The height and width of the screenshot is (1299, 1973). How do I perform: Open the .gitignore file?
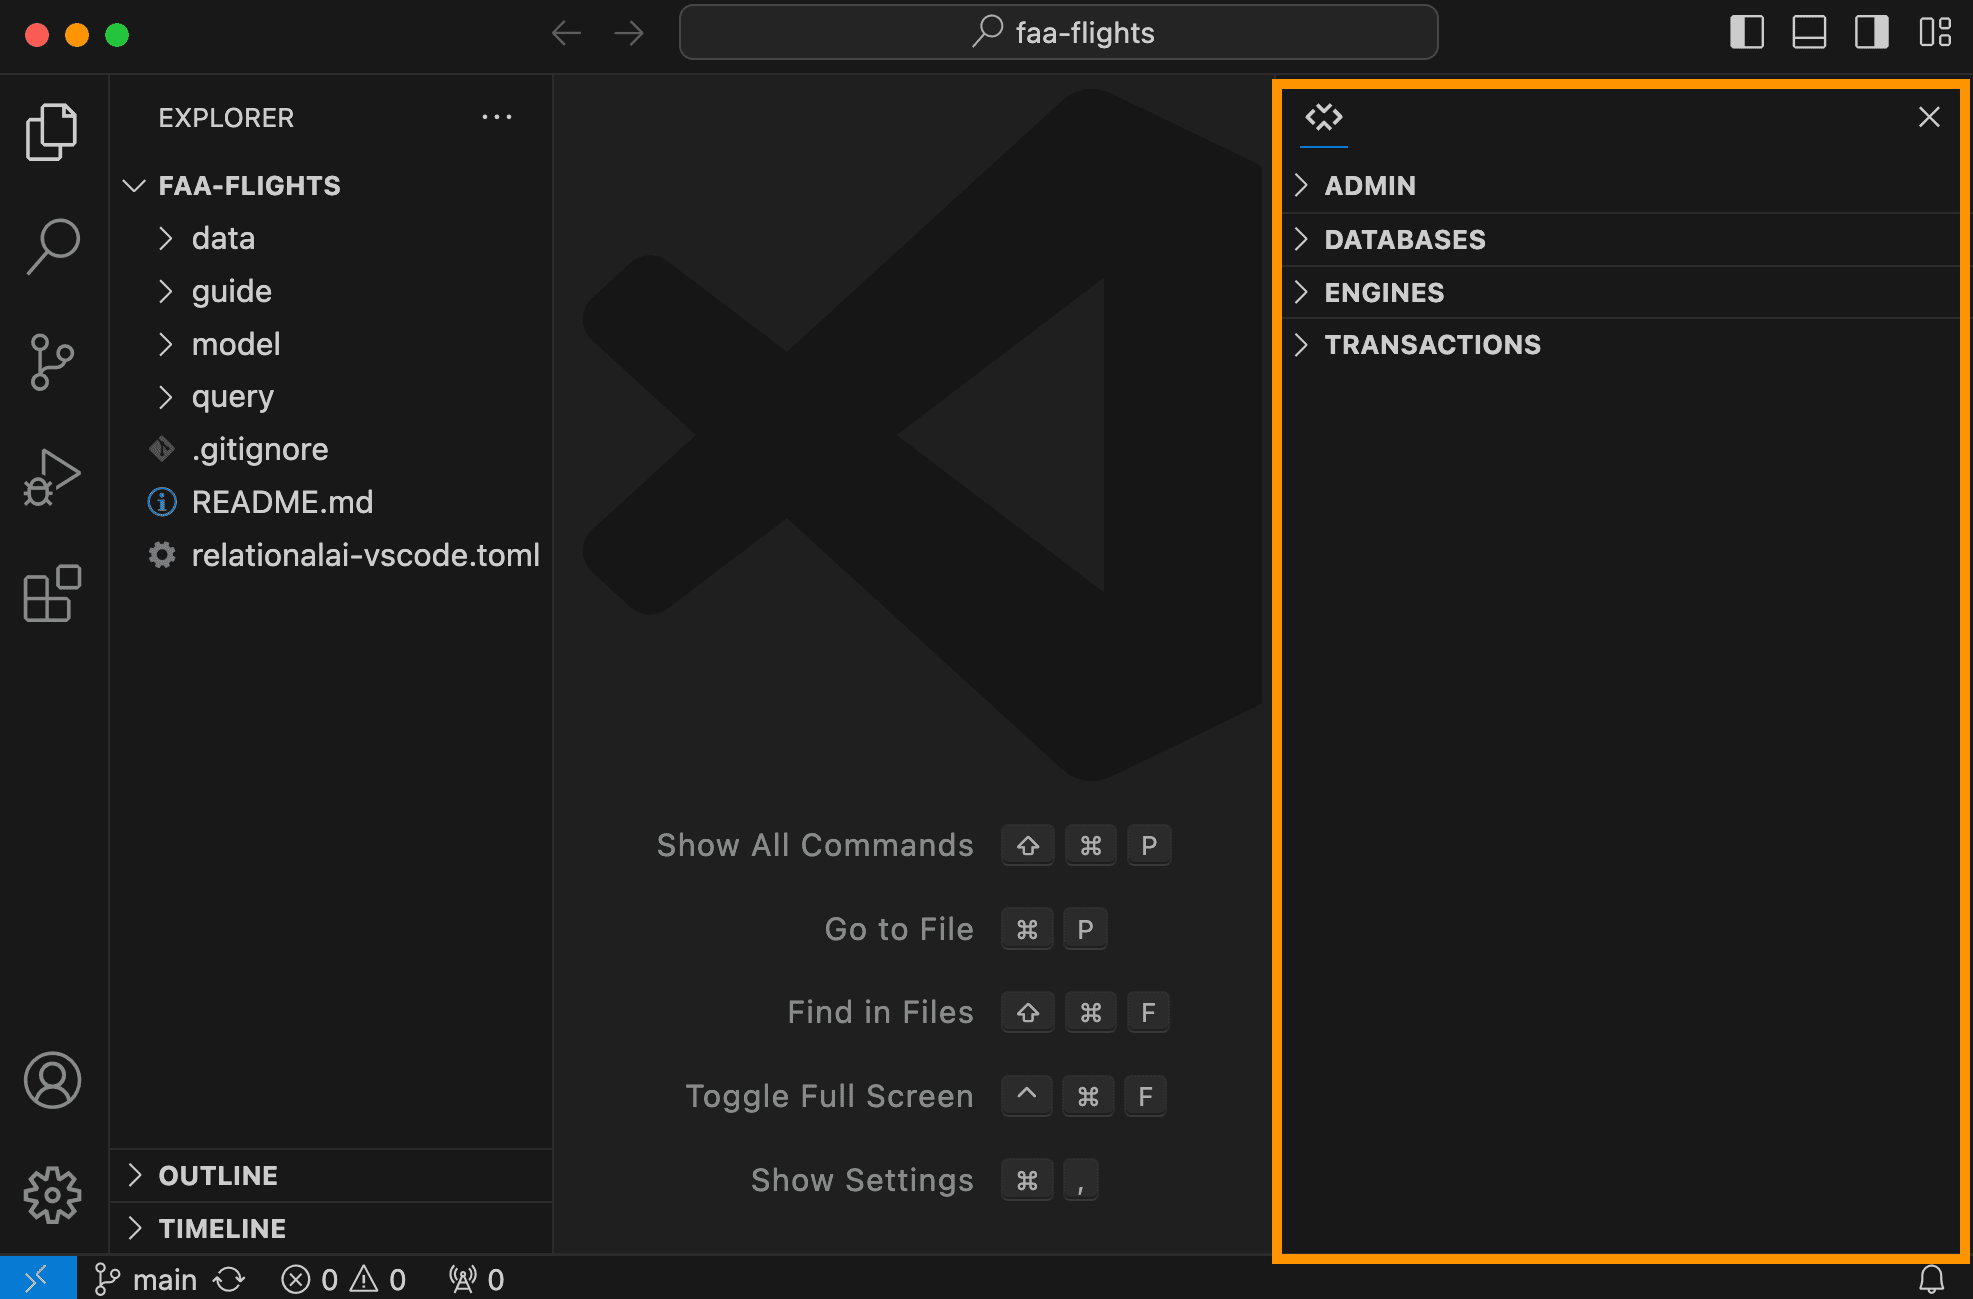click(330, 450)
